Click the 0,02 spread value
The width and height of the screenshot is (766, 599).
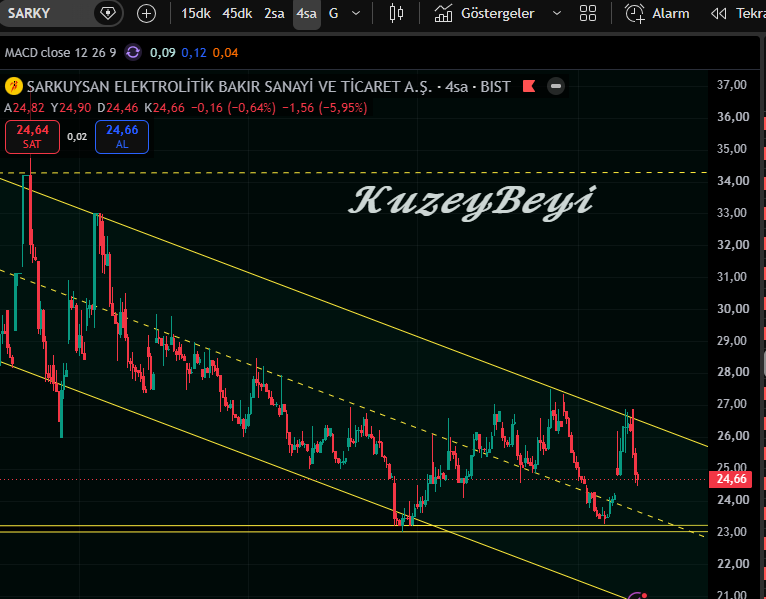point(77,137)
